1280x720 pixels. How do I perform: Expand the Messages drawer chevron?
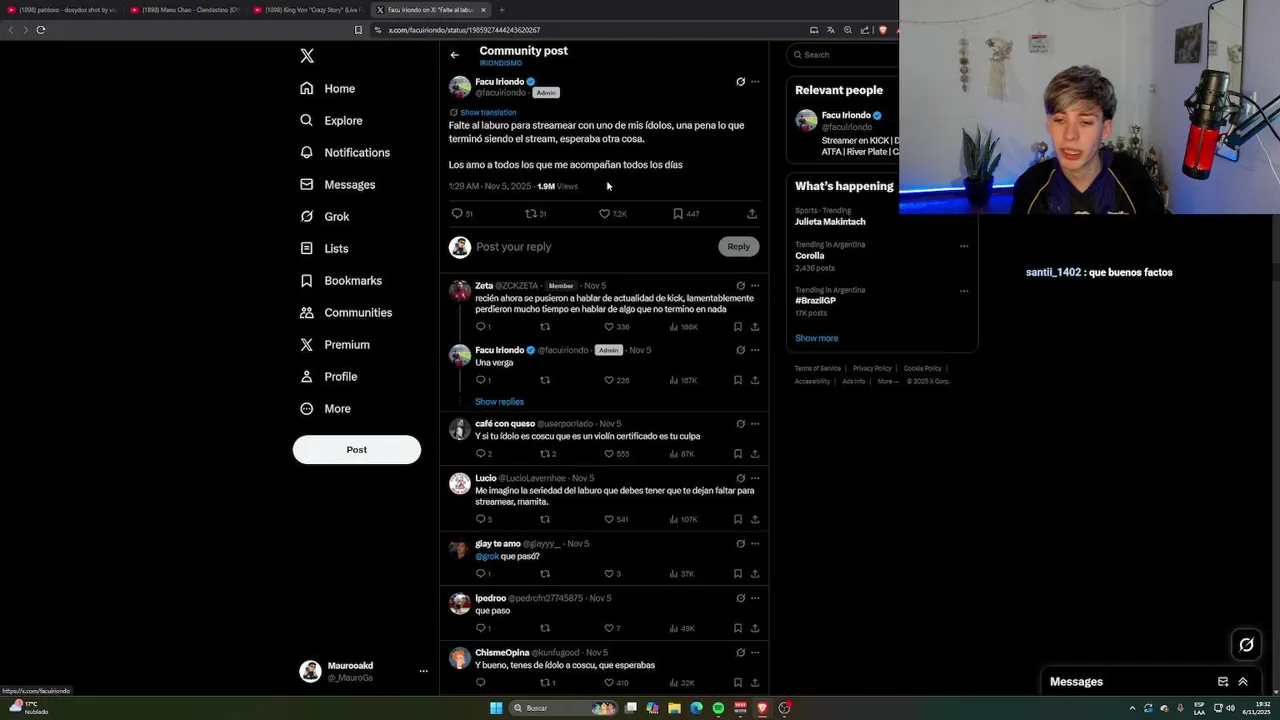tap(1243, 682)
